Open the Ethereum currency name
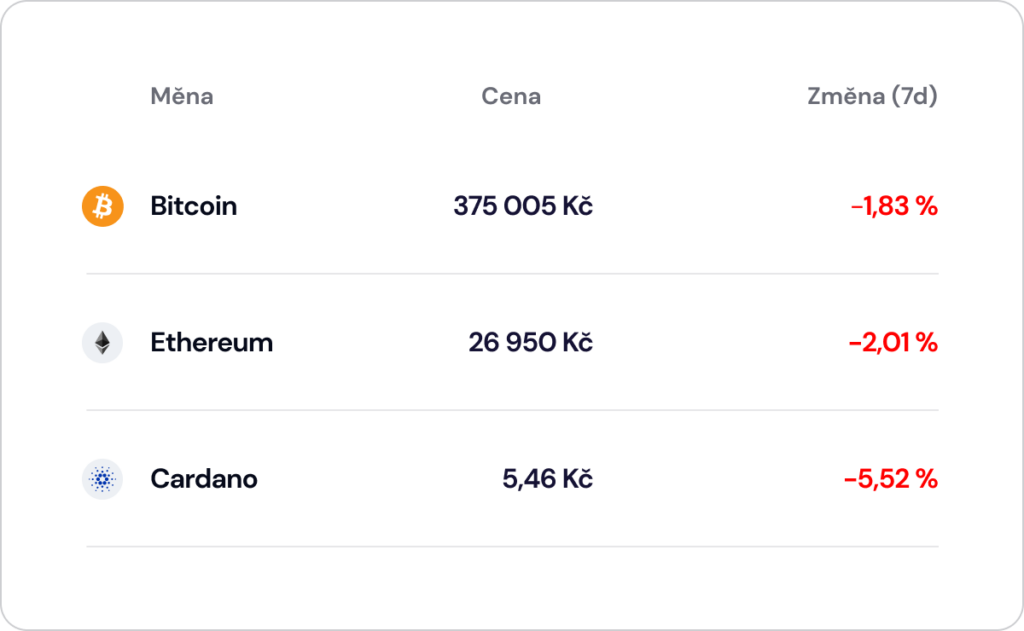 coord(212,343)
